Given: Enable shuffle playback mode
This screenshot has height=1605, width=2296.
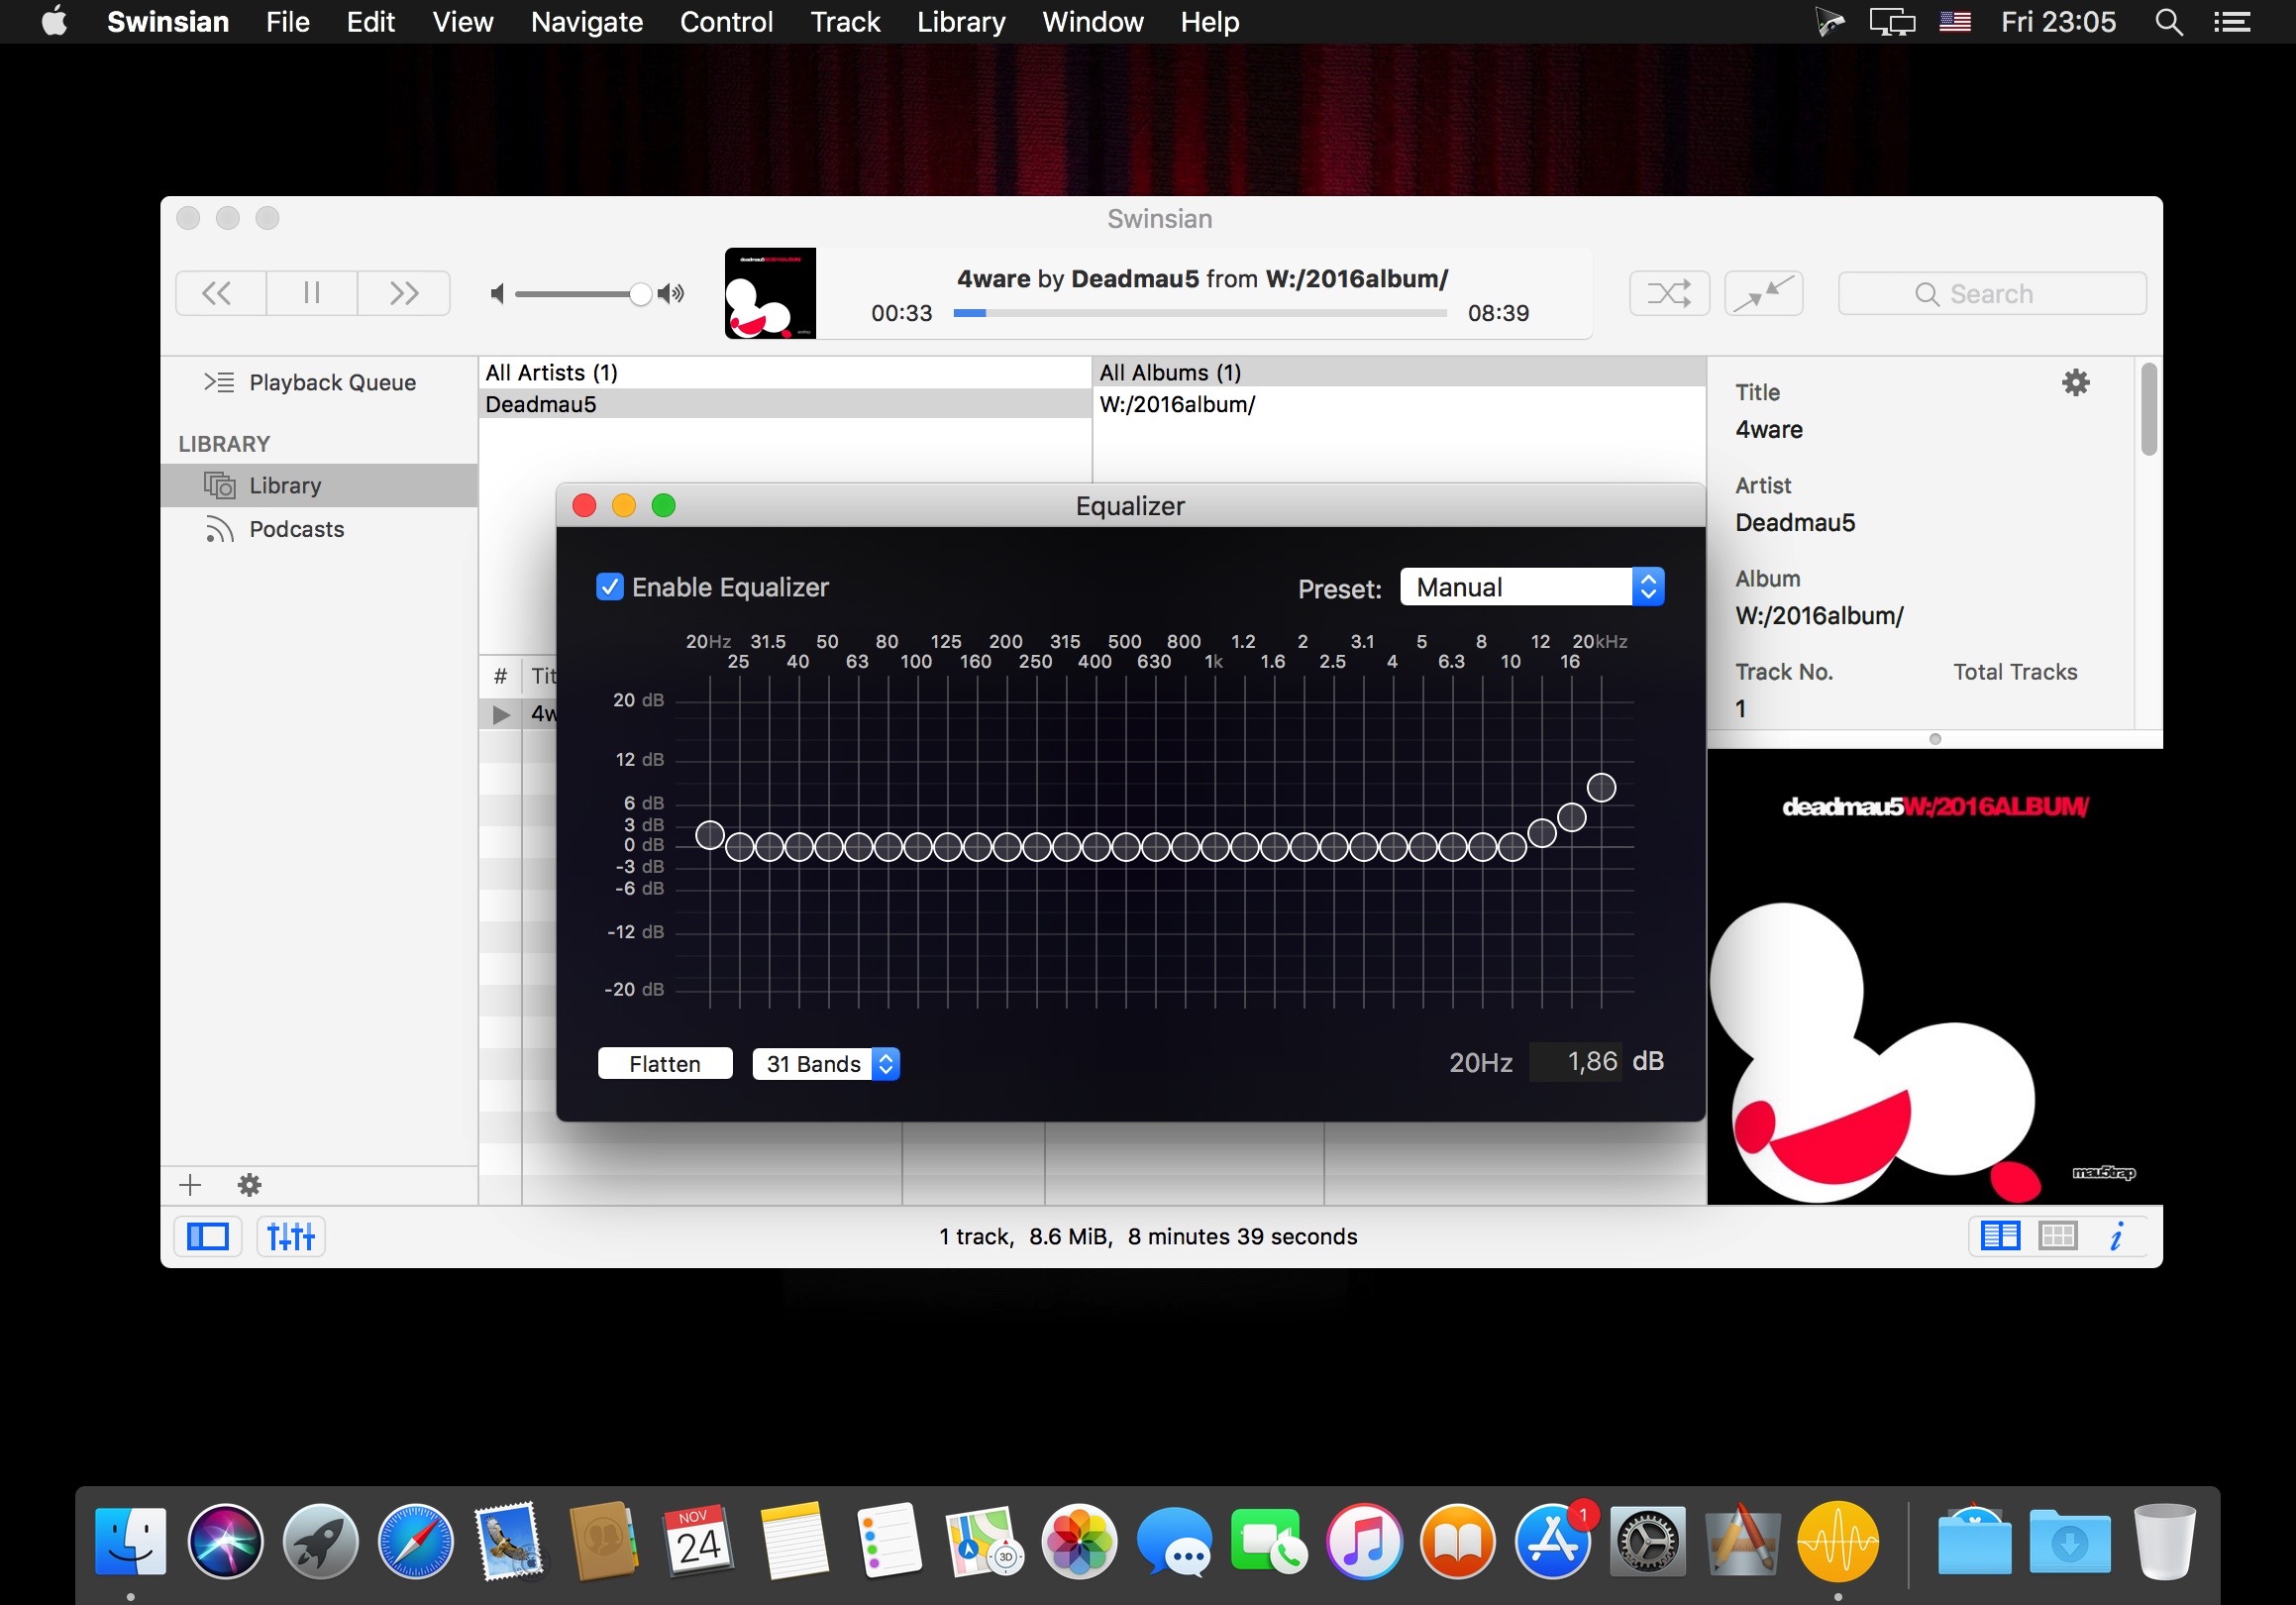Looking at the screenshot, I should tap(1668, 293).
